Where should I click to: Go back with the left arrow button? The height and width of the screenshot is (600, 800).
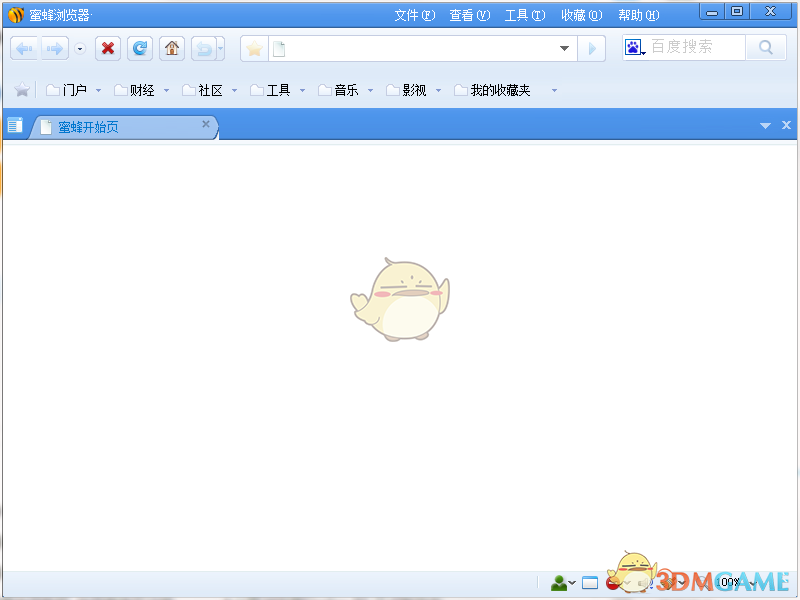pyautogui.click(x=24, y=48)
